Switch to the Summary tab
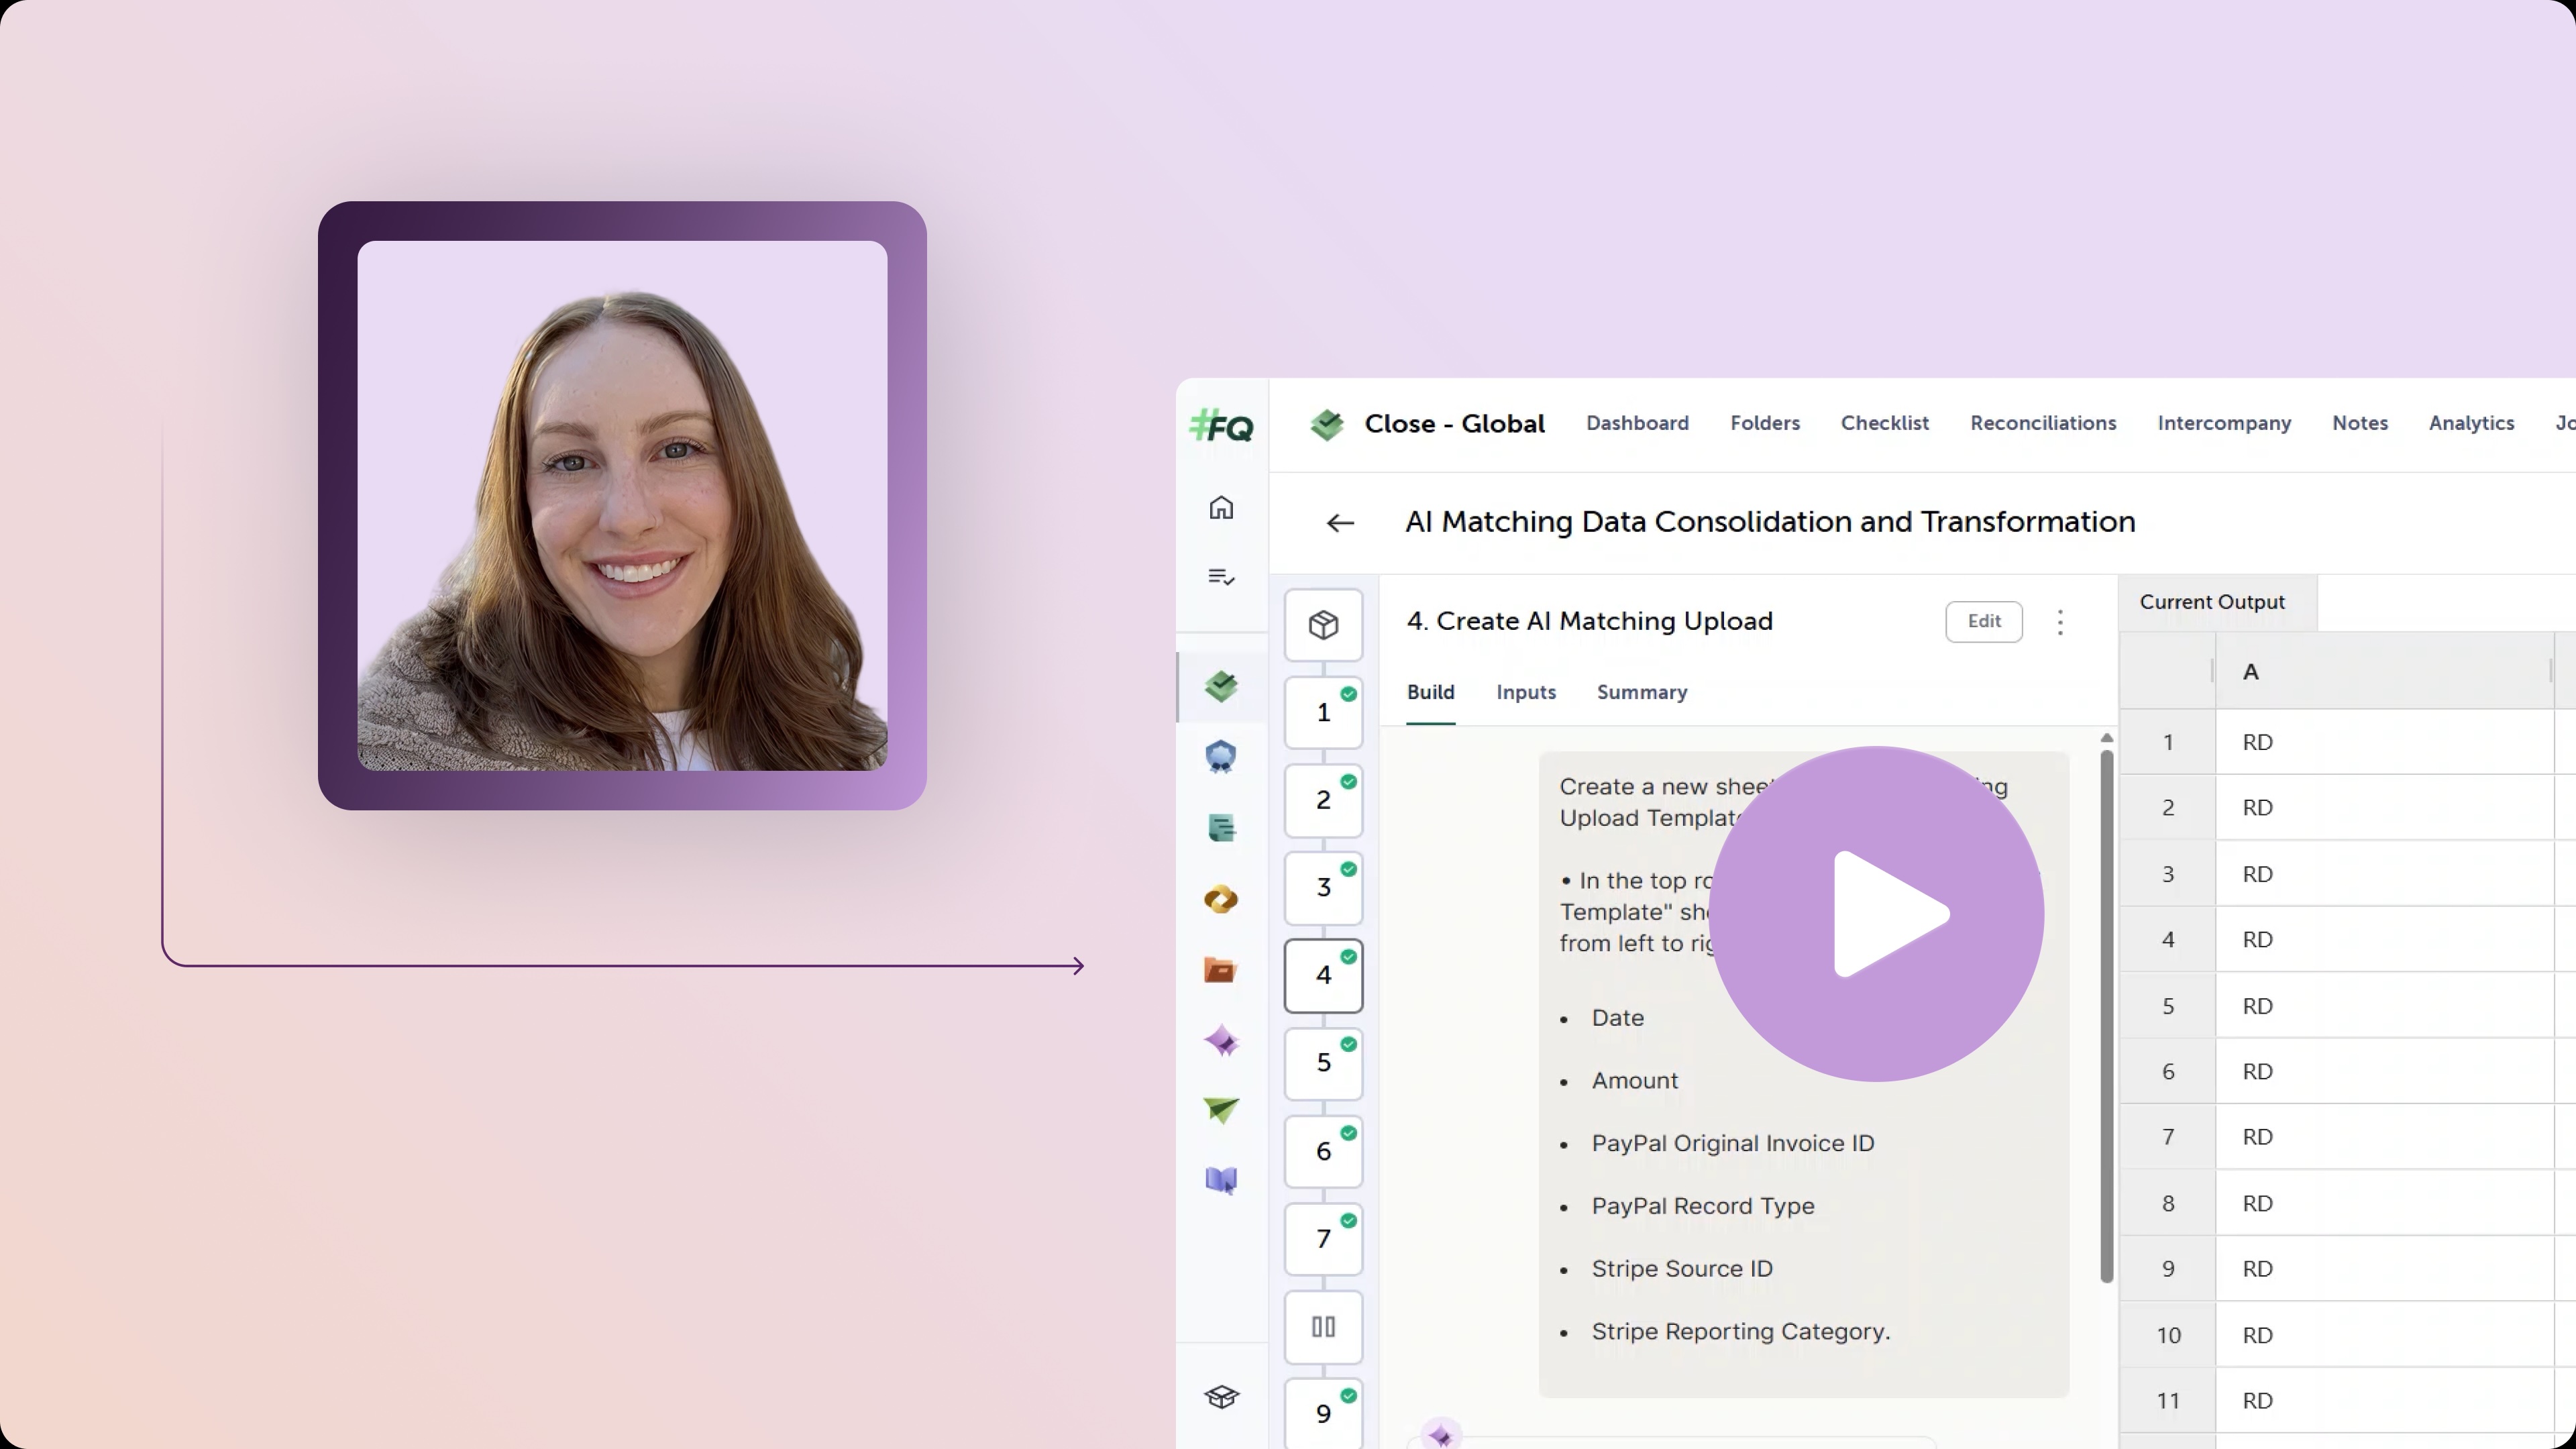Screen dimensions: 2576x1449 [x=1641, y=692]
